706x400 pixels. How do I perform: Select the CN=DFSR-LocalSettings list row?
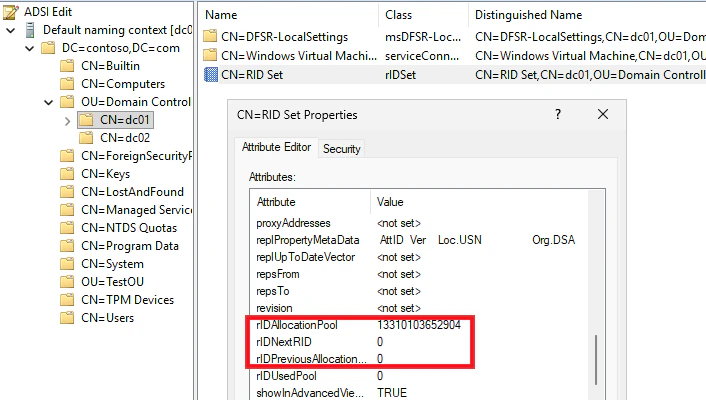[453, 36]
